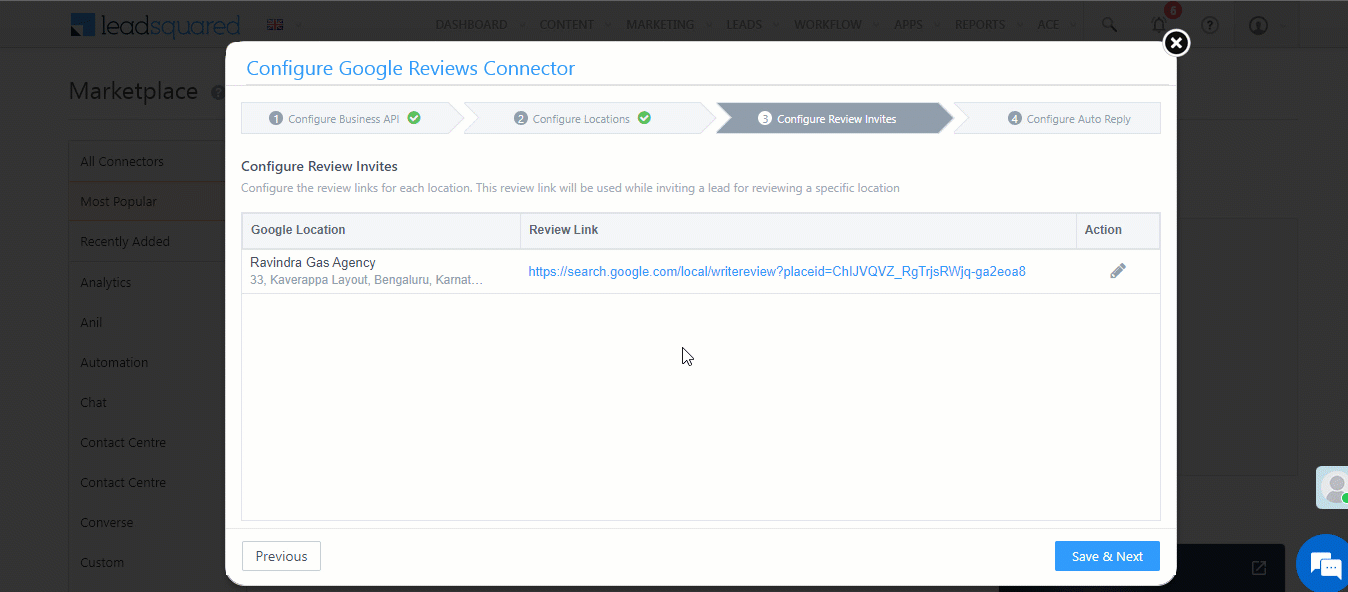This screenshot has height=592, width=1348.
Task: Click the Configure Business API completed checkmark
Action: tap(413, 117)
